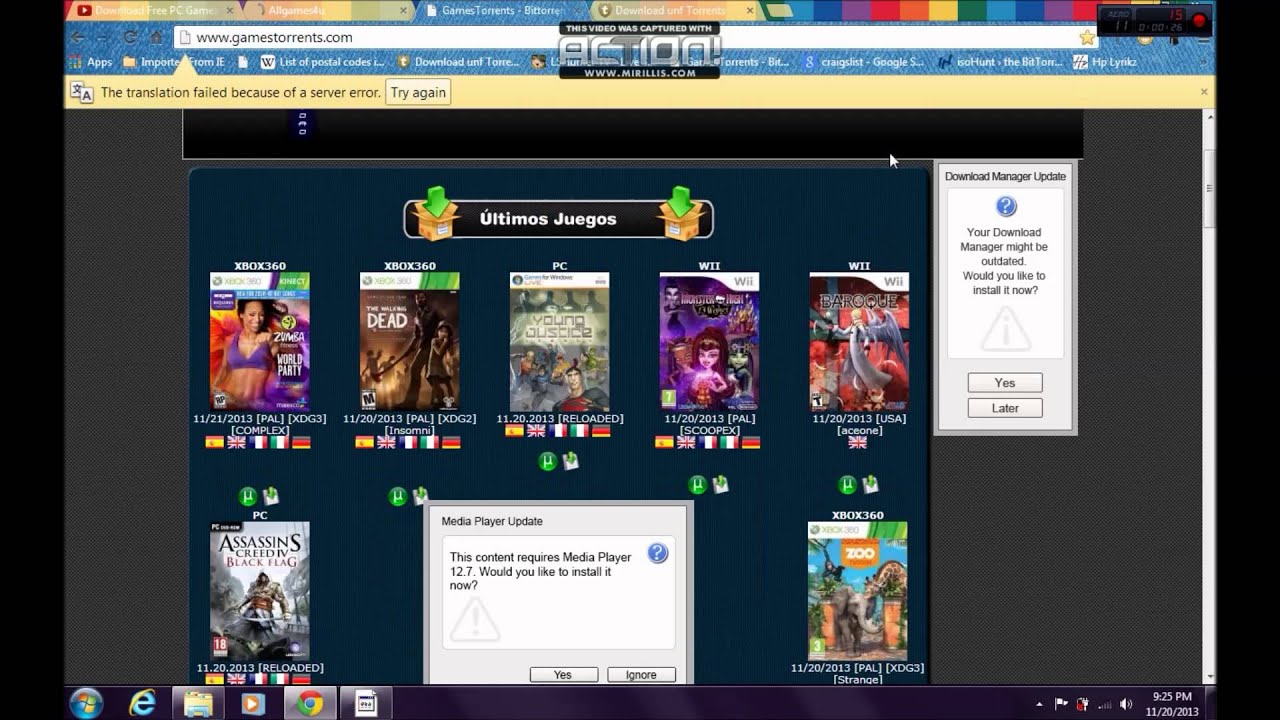The width and height of the screenshot is (1280, 720).
Task: Go back with browser back arrow
Action: tap(78, 37)
